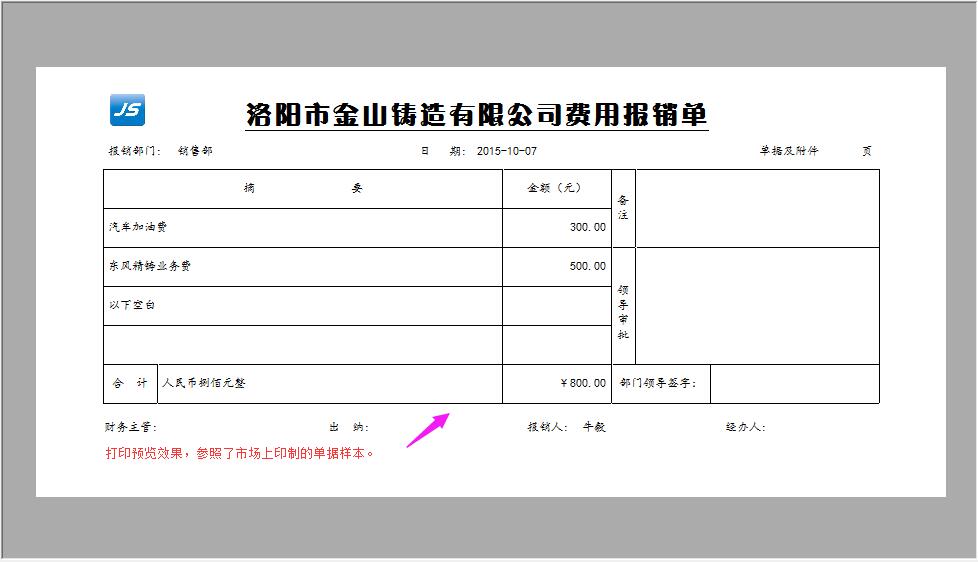Click the 金额（元） column header
Screen dimensions: 978x562
click(556, 188)
